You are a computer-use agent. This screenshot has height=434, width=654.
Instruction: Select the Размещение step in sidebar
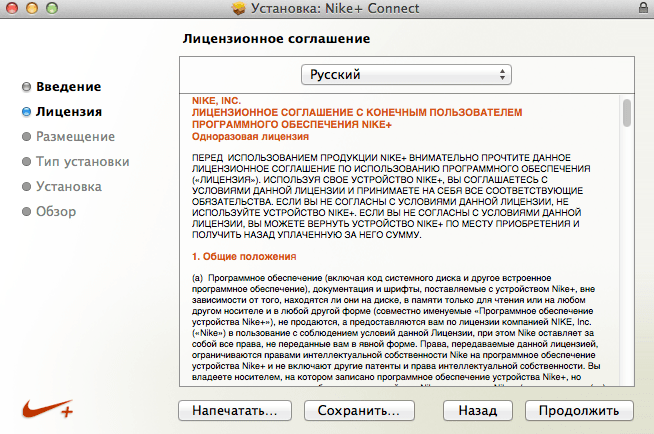click(75, 137)
